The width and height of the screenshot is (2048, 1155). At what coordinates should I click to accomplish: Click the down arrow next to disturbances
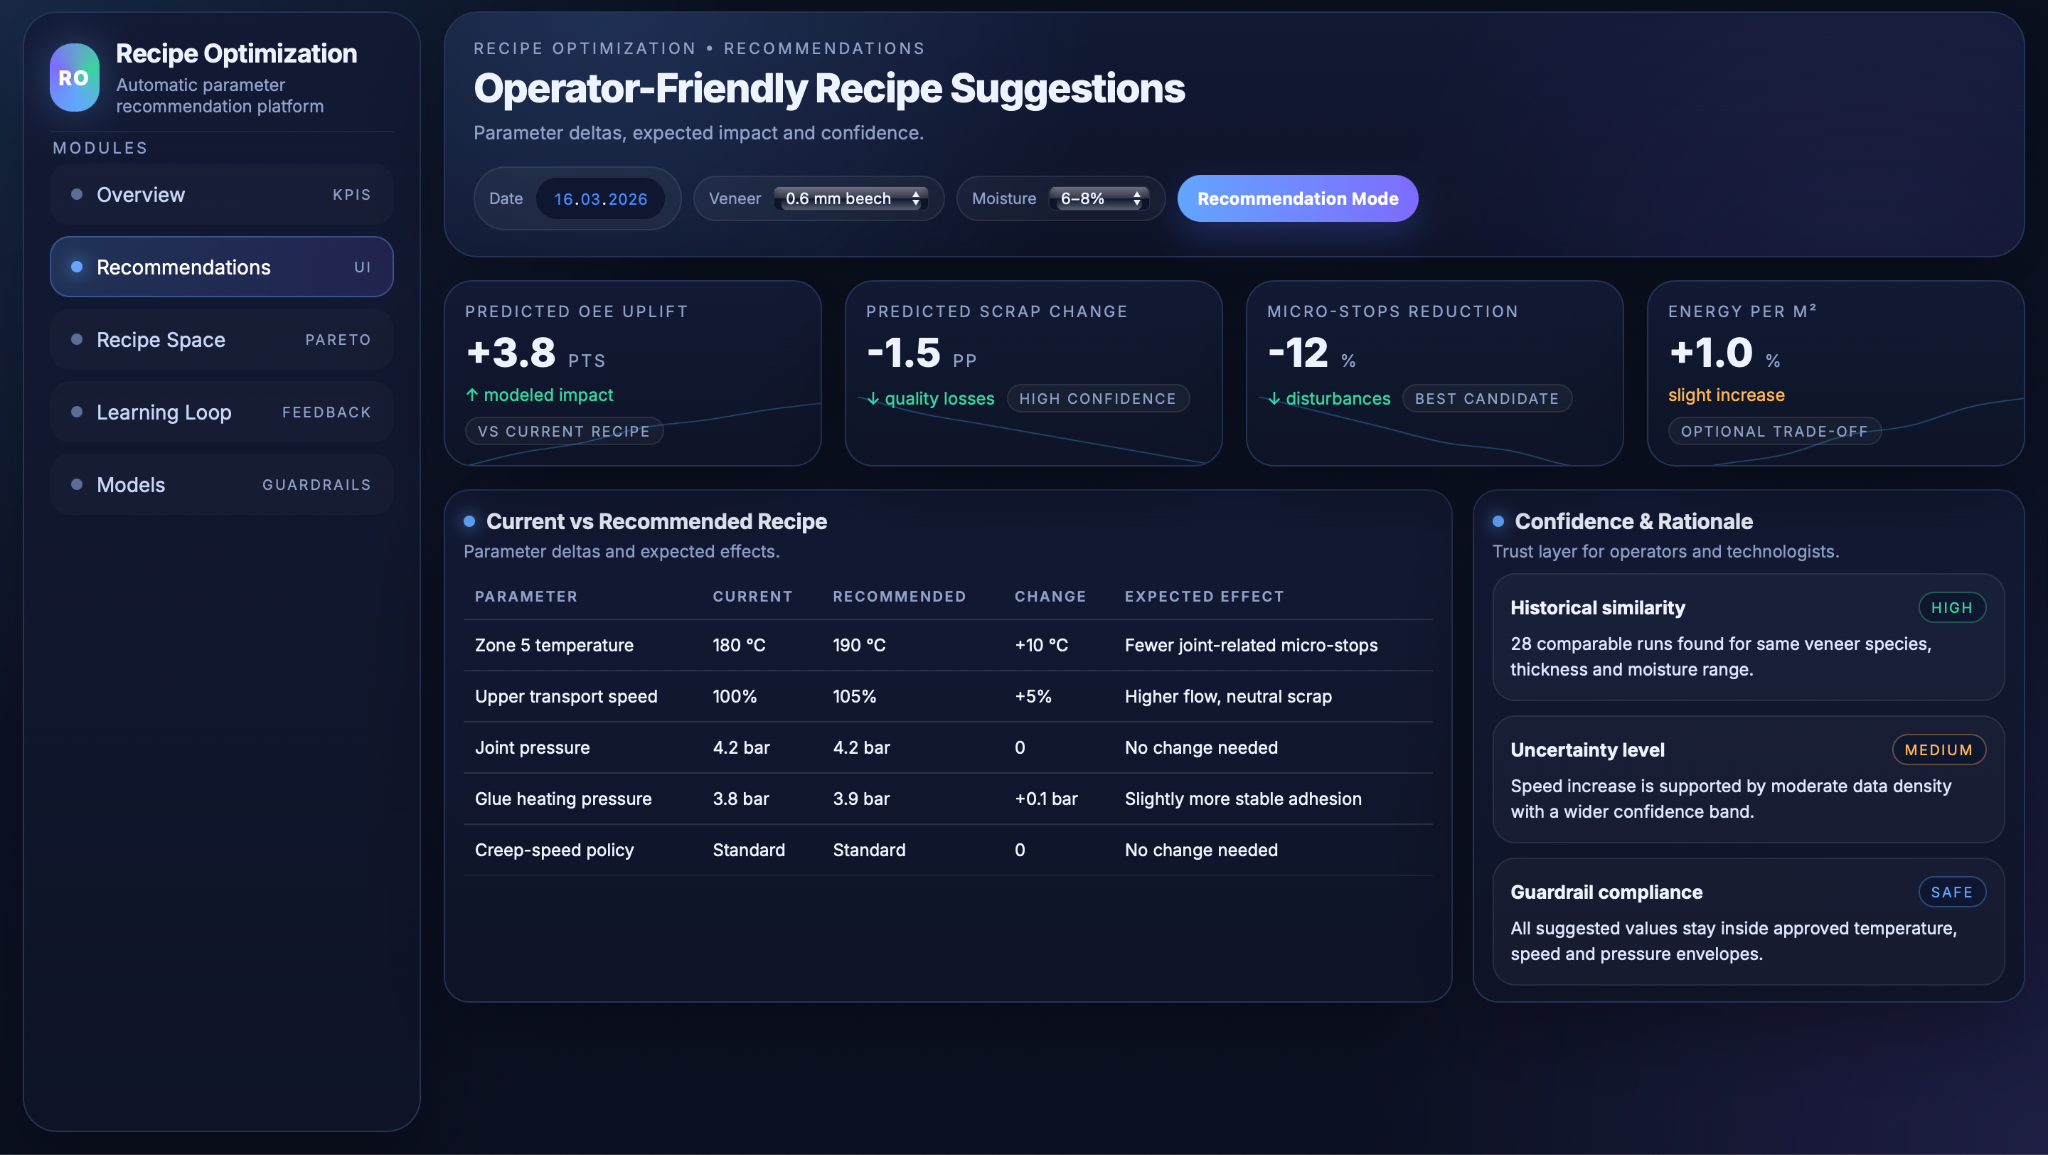[1274, 399]
